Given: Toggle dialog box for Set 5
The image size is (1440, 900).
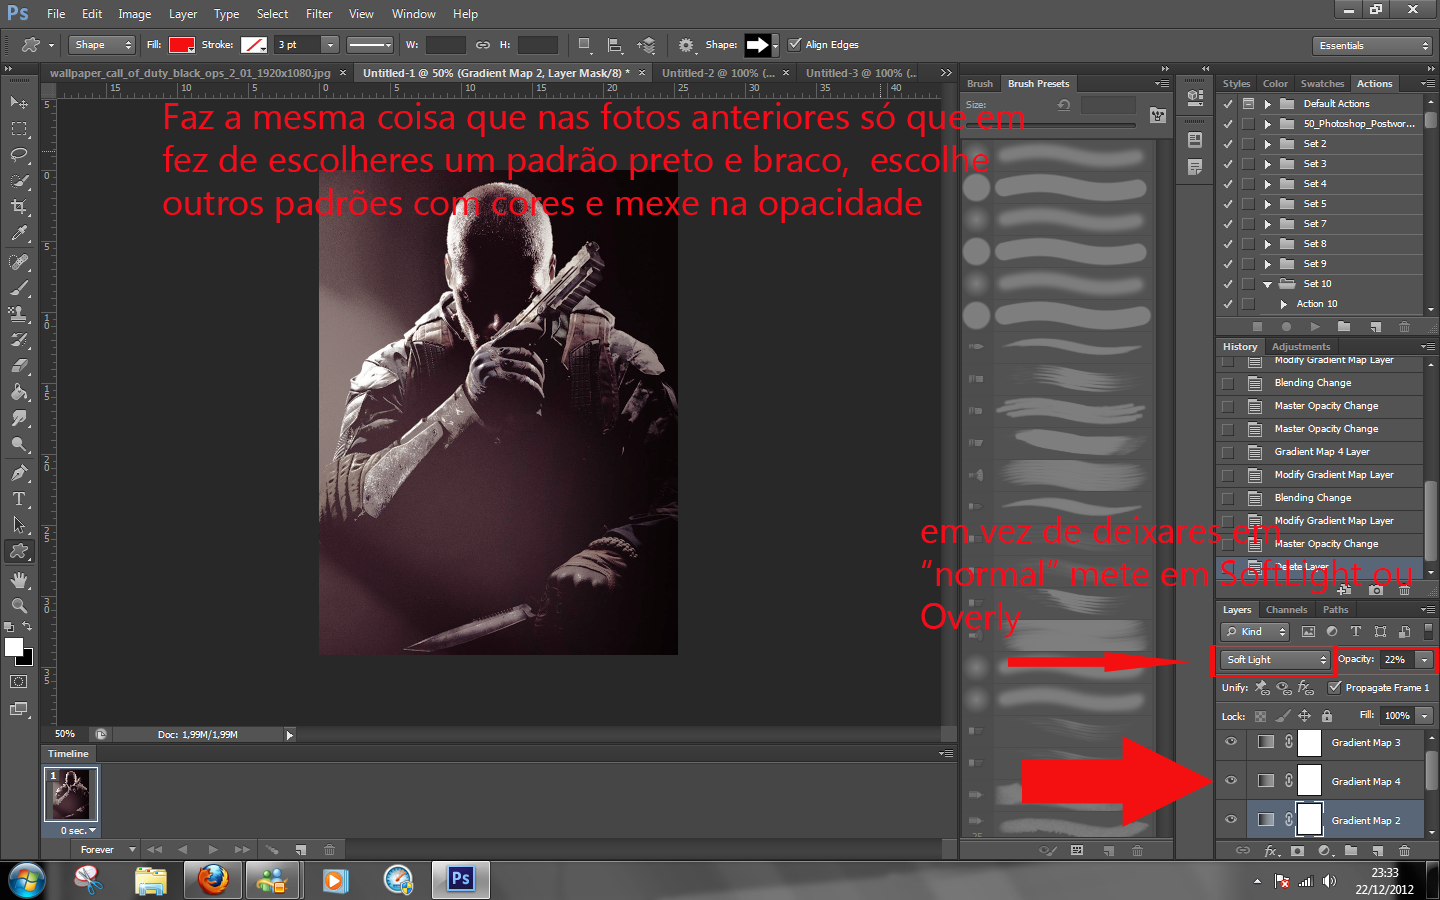Looking at the screenshot, I should [x=1248, y=204].
